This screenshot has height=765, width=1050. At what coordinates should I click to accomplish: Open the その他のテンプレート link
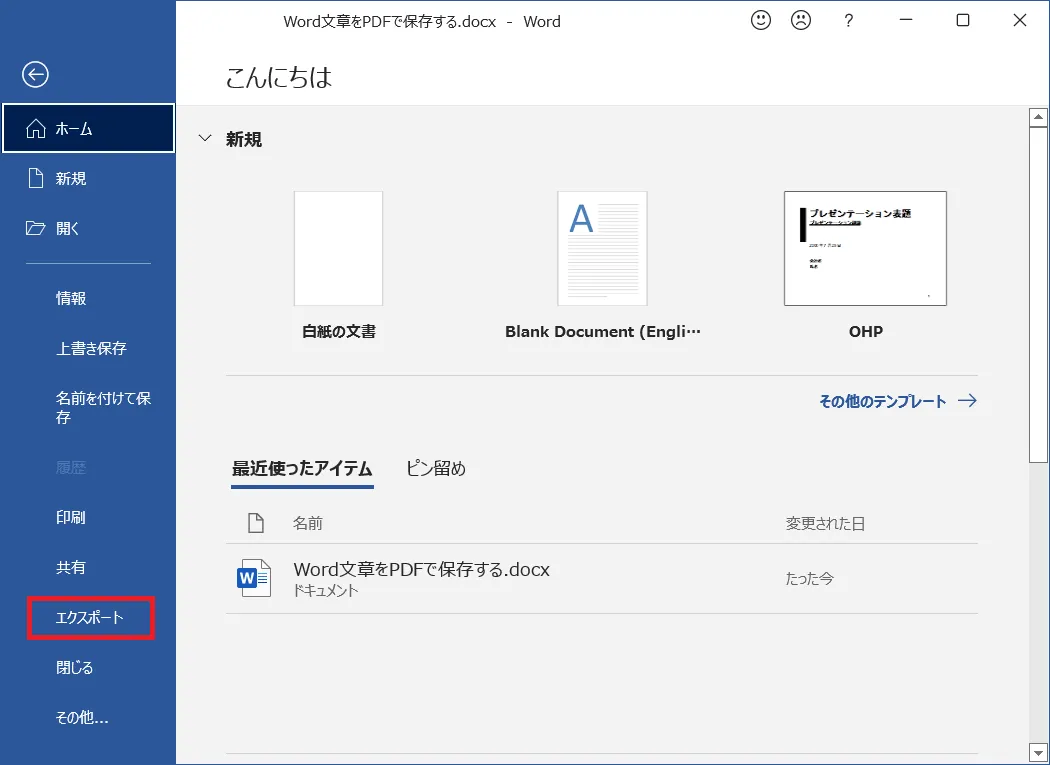pos(898,401)
